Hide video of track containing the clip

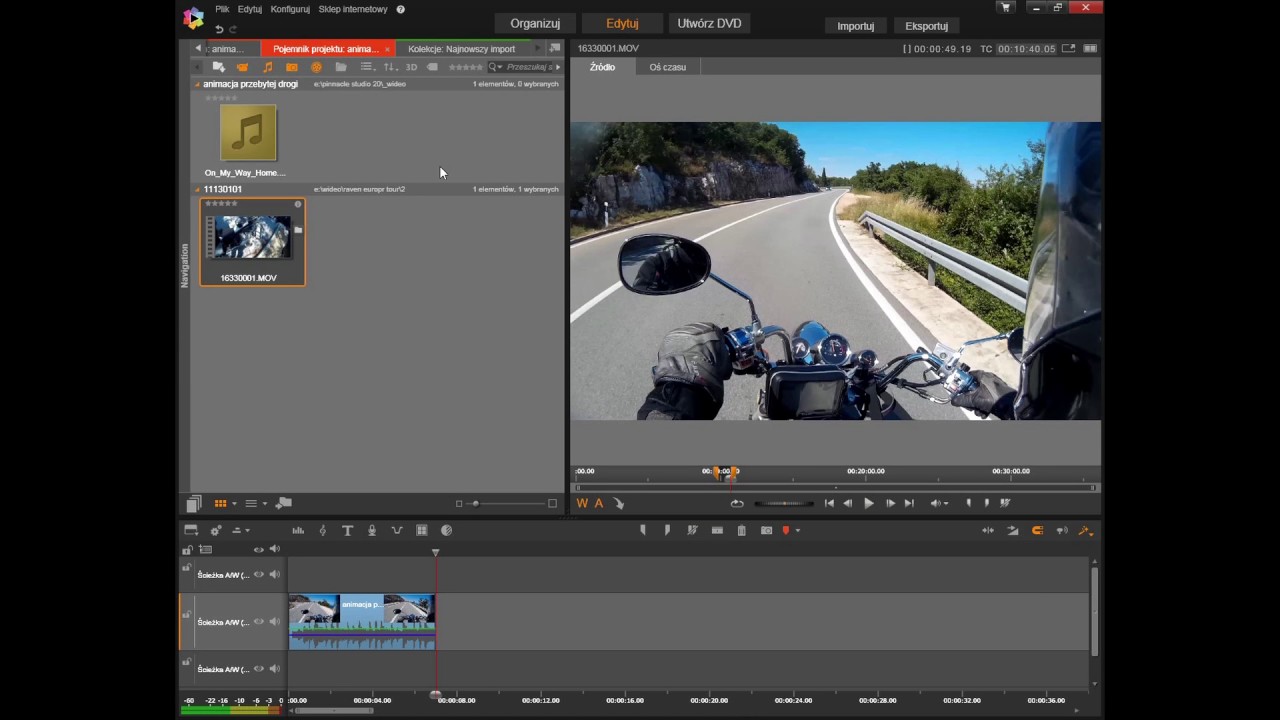[x=258, y=622]
